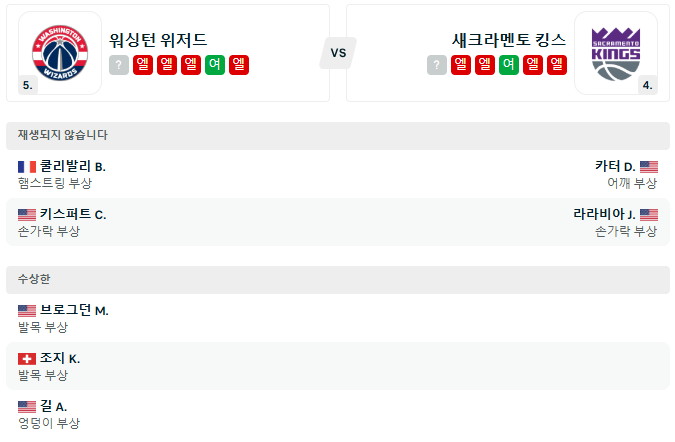This screenshot has height=442, width=675.
Task: Click the Swiss flag beside 조지 K.
Action: point(27,358)
